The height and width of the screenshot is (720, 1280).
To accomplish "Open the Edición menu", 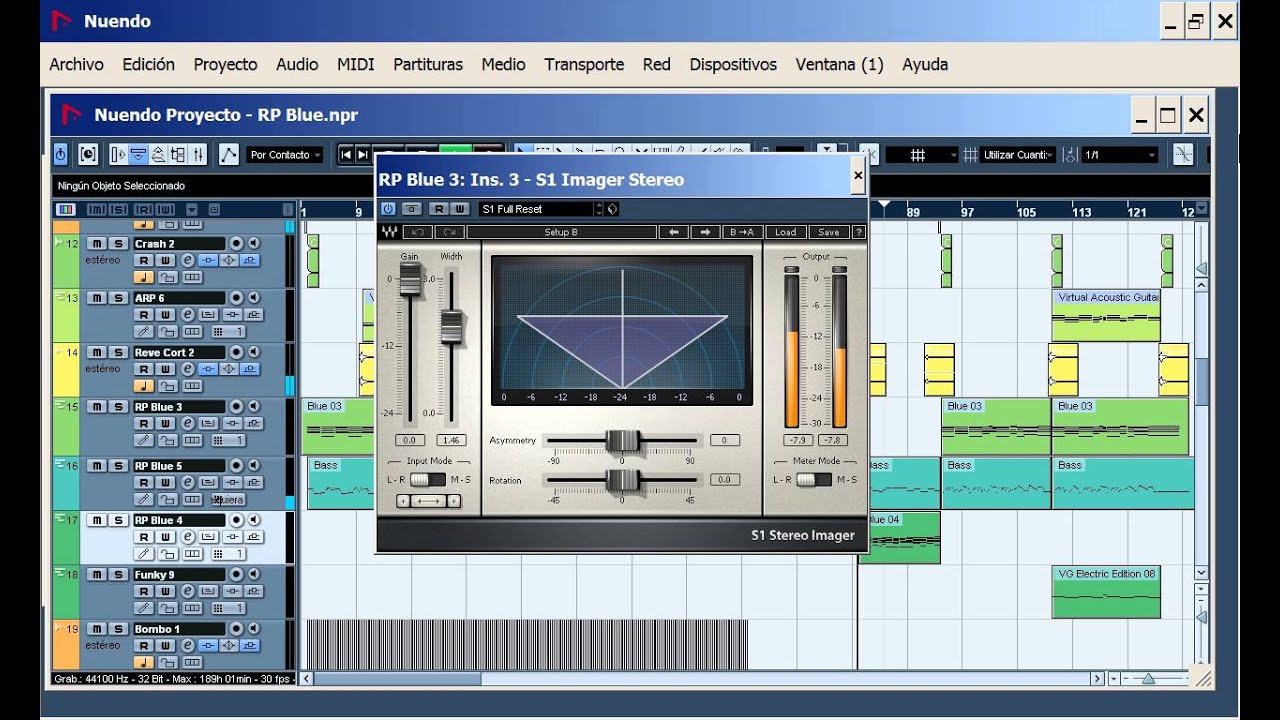I will pos(148,64).
